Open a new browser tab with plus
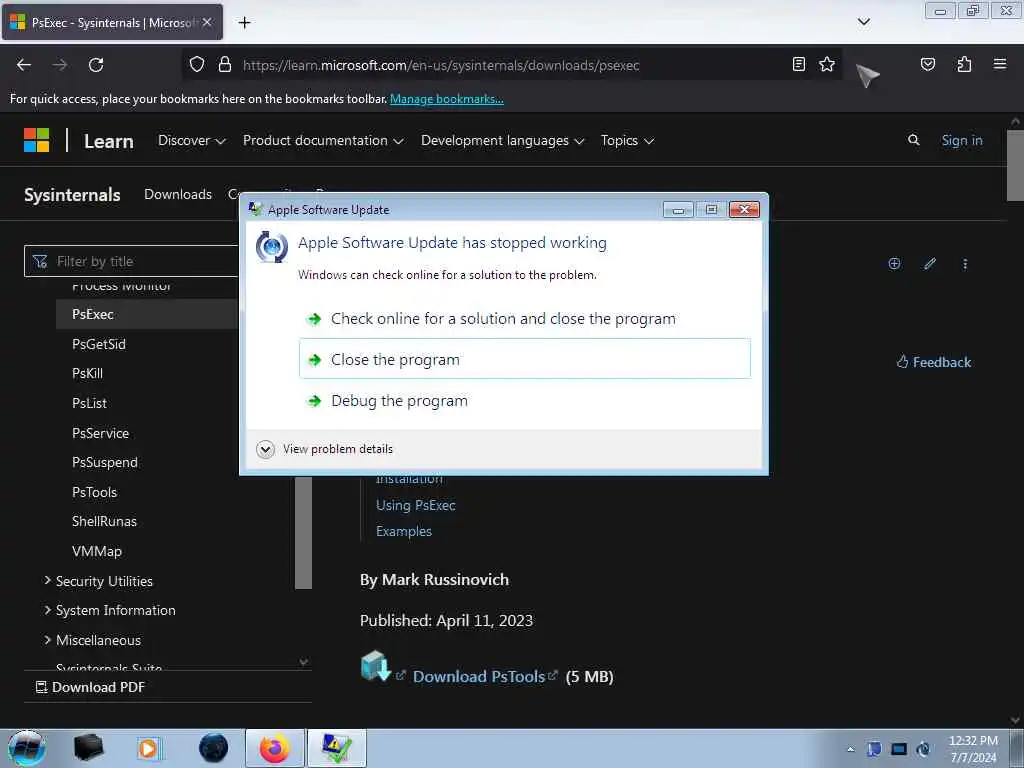1024x768 pixels. [x=244, y=23]
